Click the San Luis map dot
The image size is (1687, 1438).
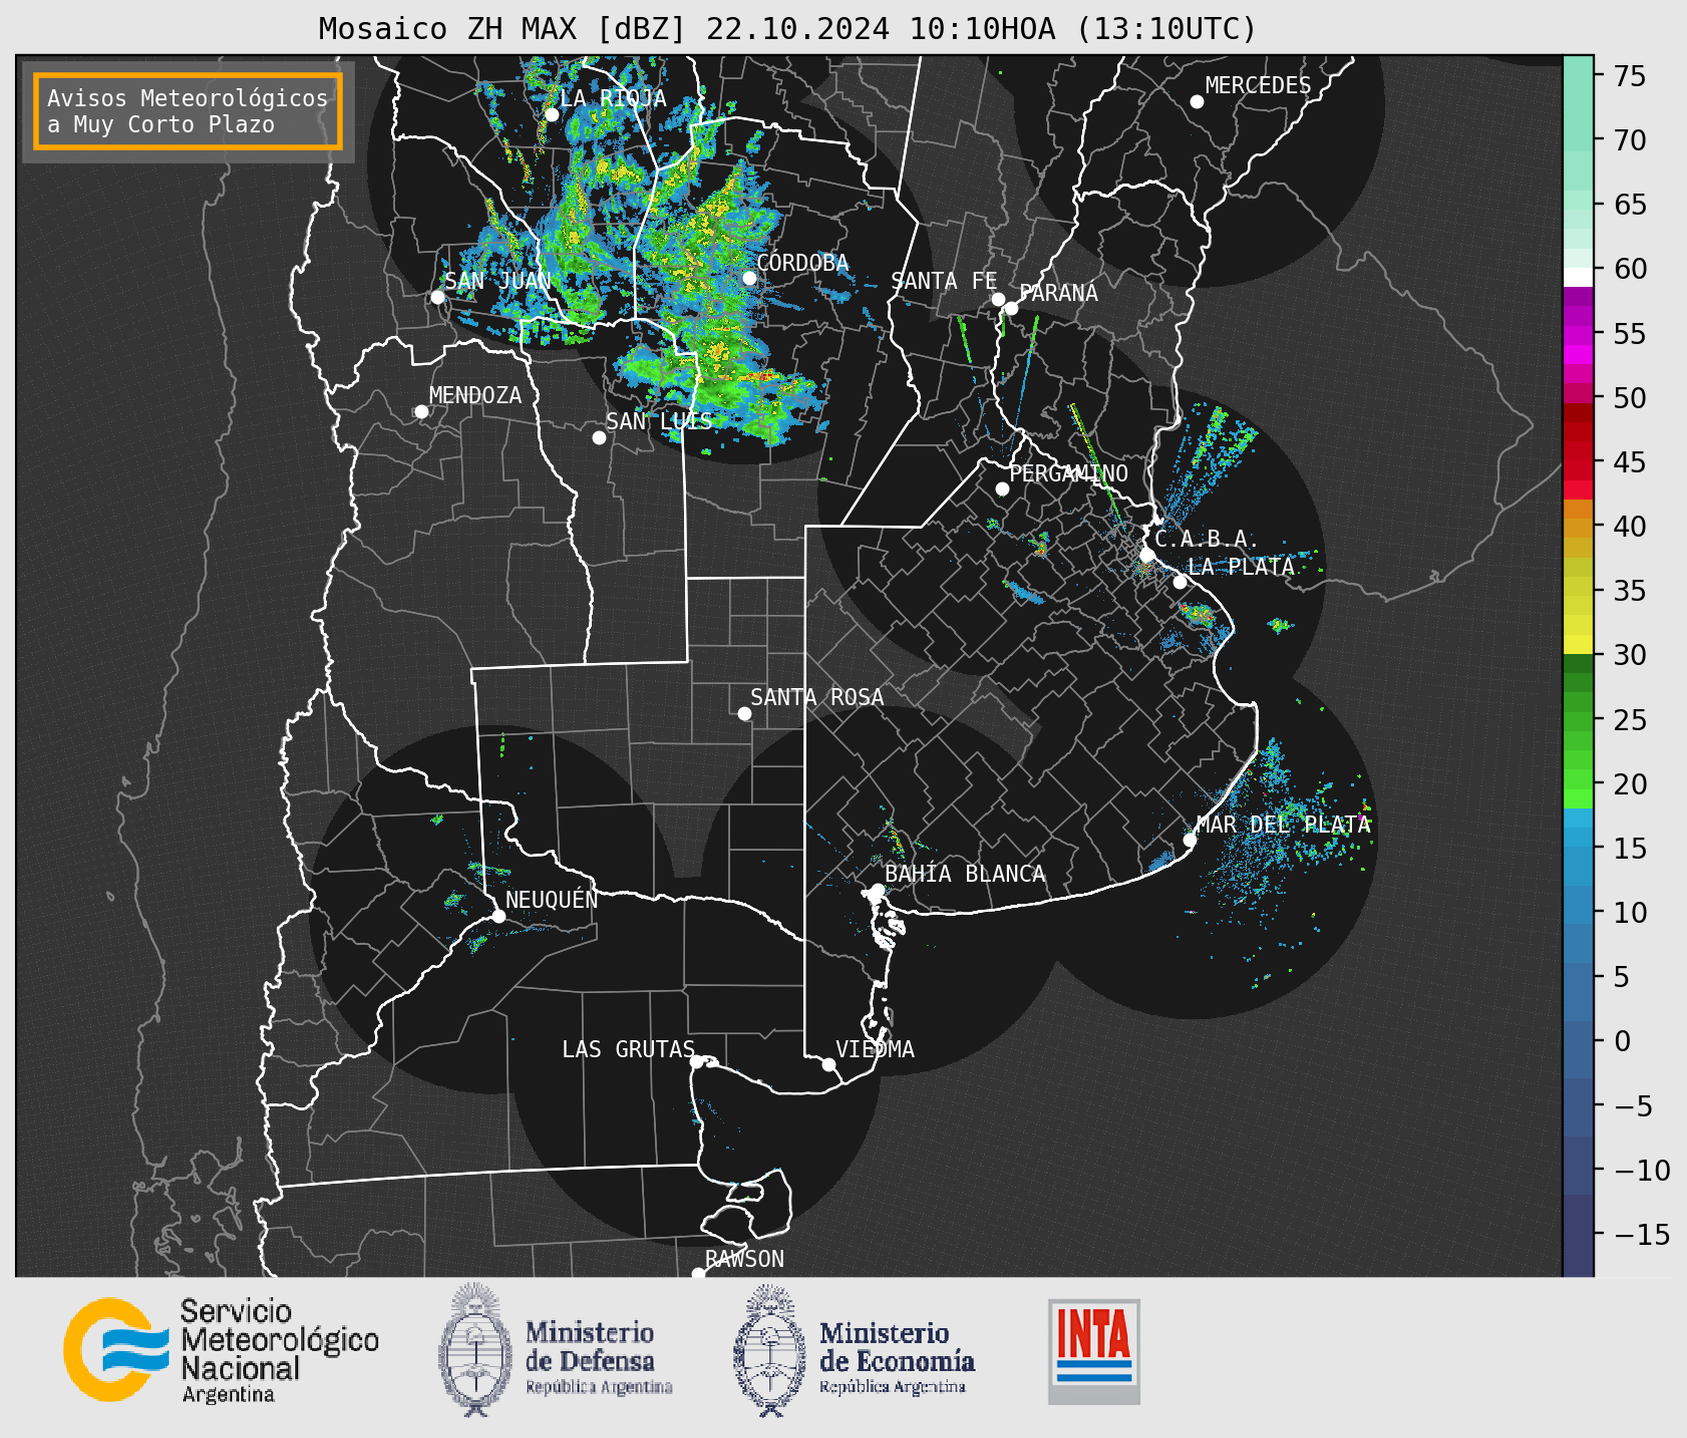coord(599,438)
